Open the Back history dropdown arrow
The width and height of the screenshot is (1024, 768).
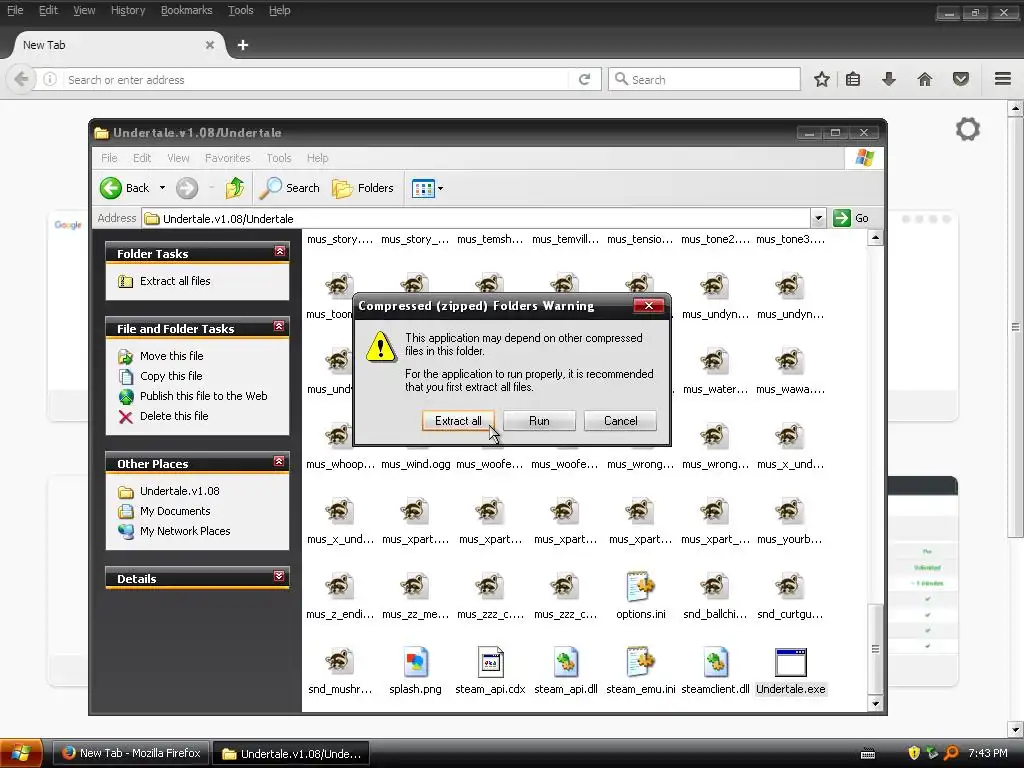coord(162,188)
